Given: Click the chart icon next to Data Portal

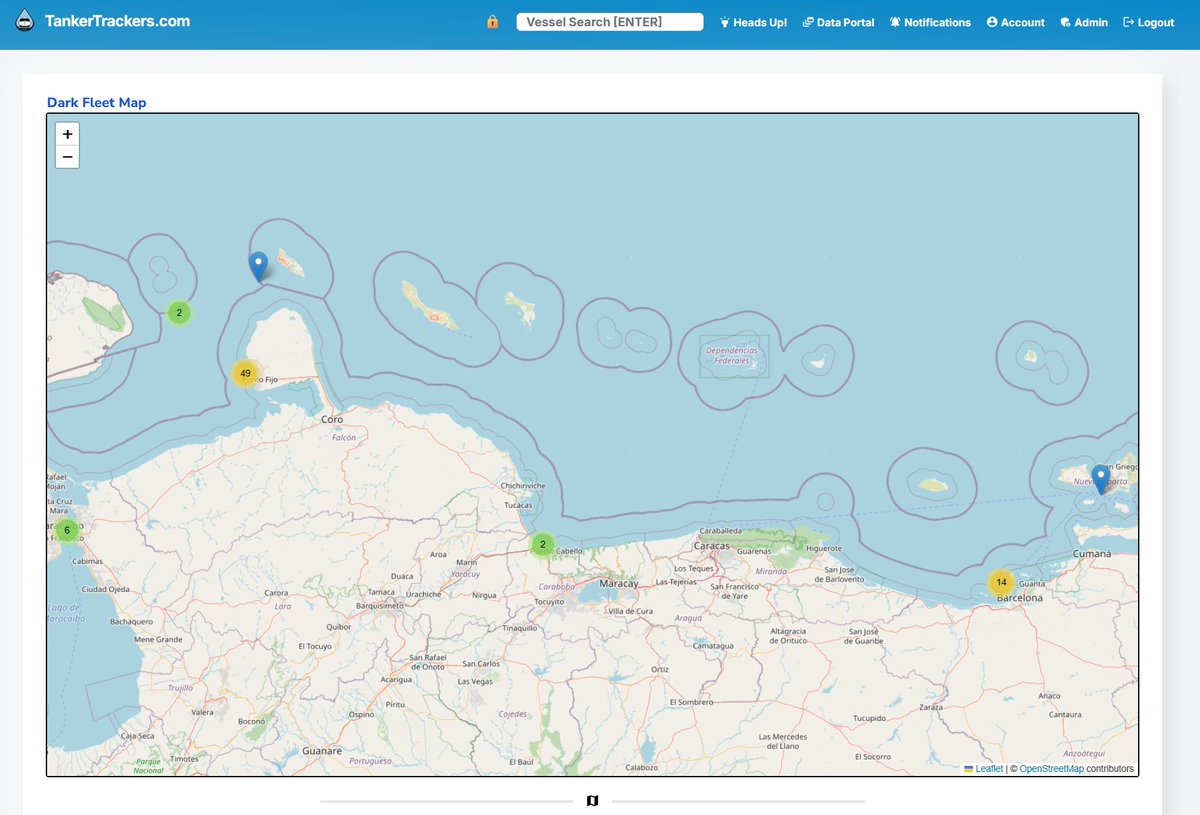Looking at the screenshot, I should point(807,21).
